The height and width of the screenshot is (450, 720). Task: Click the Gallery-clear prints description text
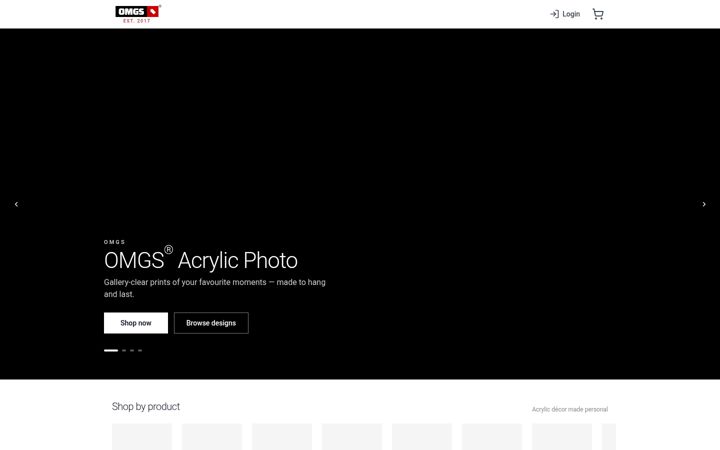tap(214, 288)
